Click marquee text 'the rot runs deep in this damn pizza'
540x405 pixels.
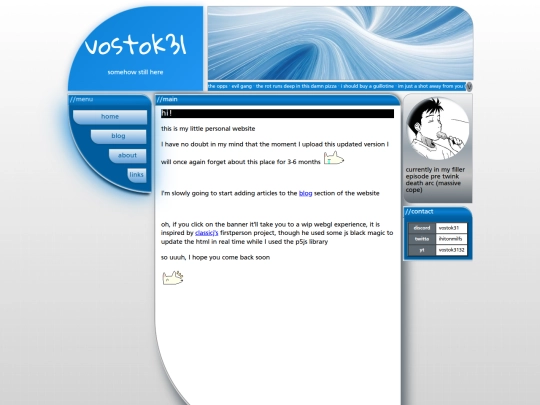[x=296, y=86]
